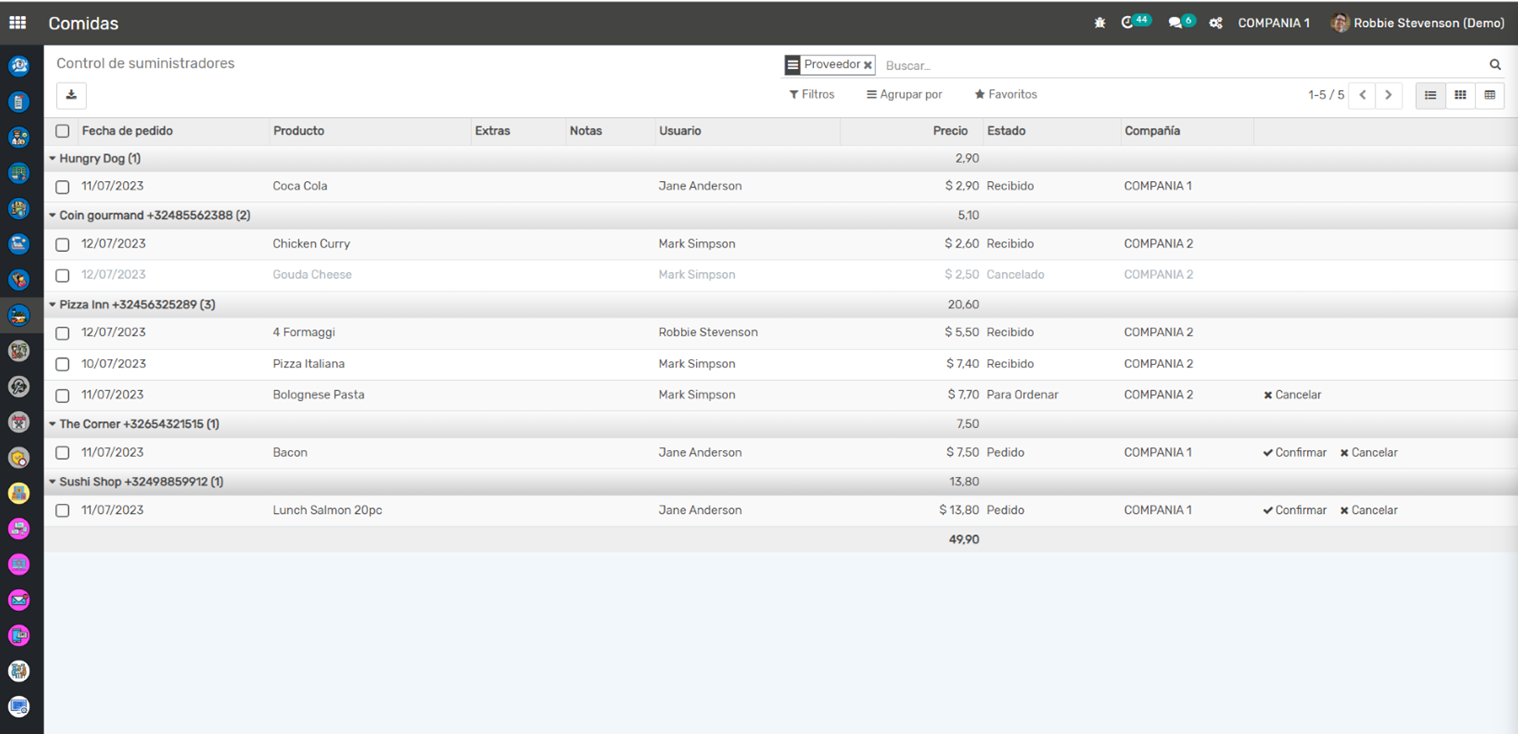Go to next page arrow
This screenshot has height=734, width=1518.
pos(1388,95)
